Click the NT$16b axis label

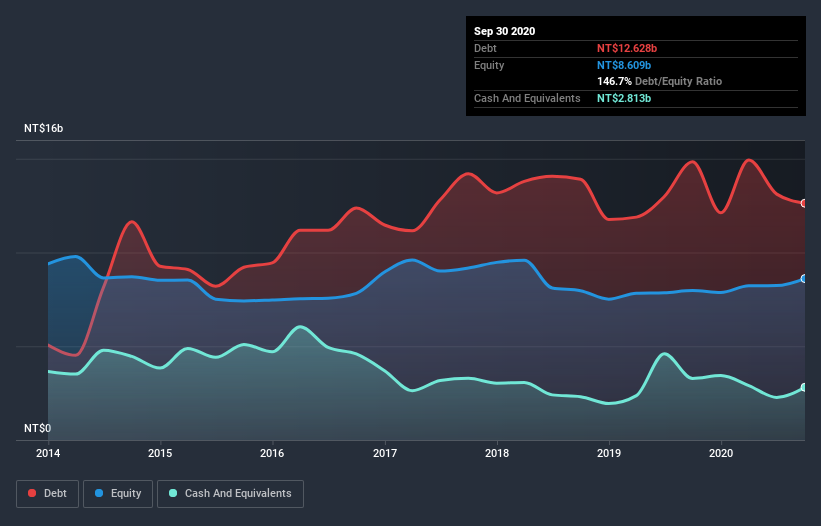click(43, 128)
